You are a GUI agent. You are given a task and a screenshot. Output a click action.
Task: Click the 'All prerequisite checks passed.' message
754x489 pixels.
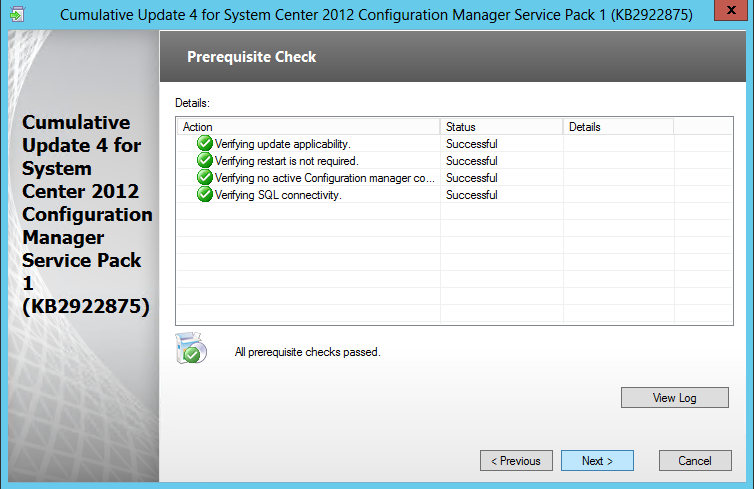307,352
